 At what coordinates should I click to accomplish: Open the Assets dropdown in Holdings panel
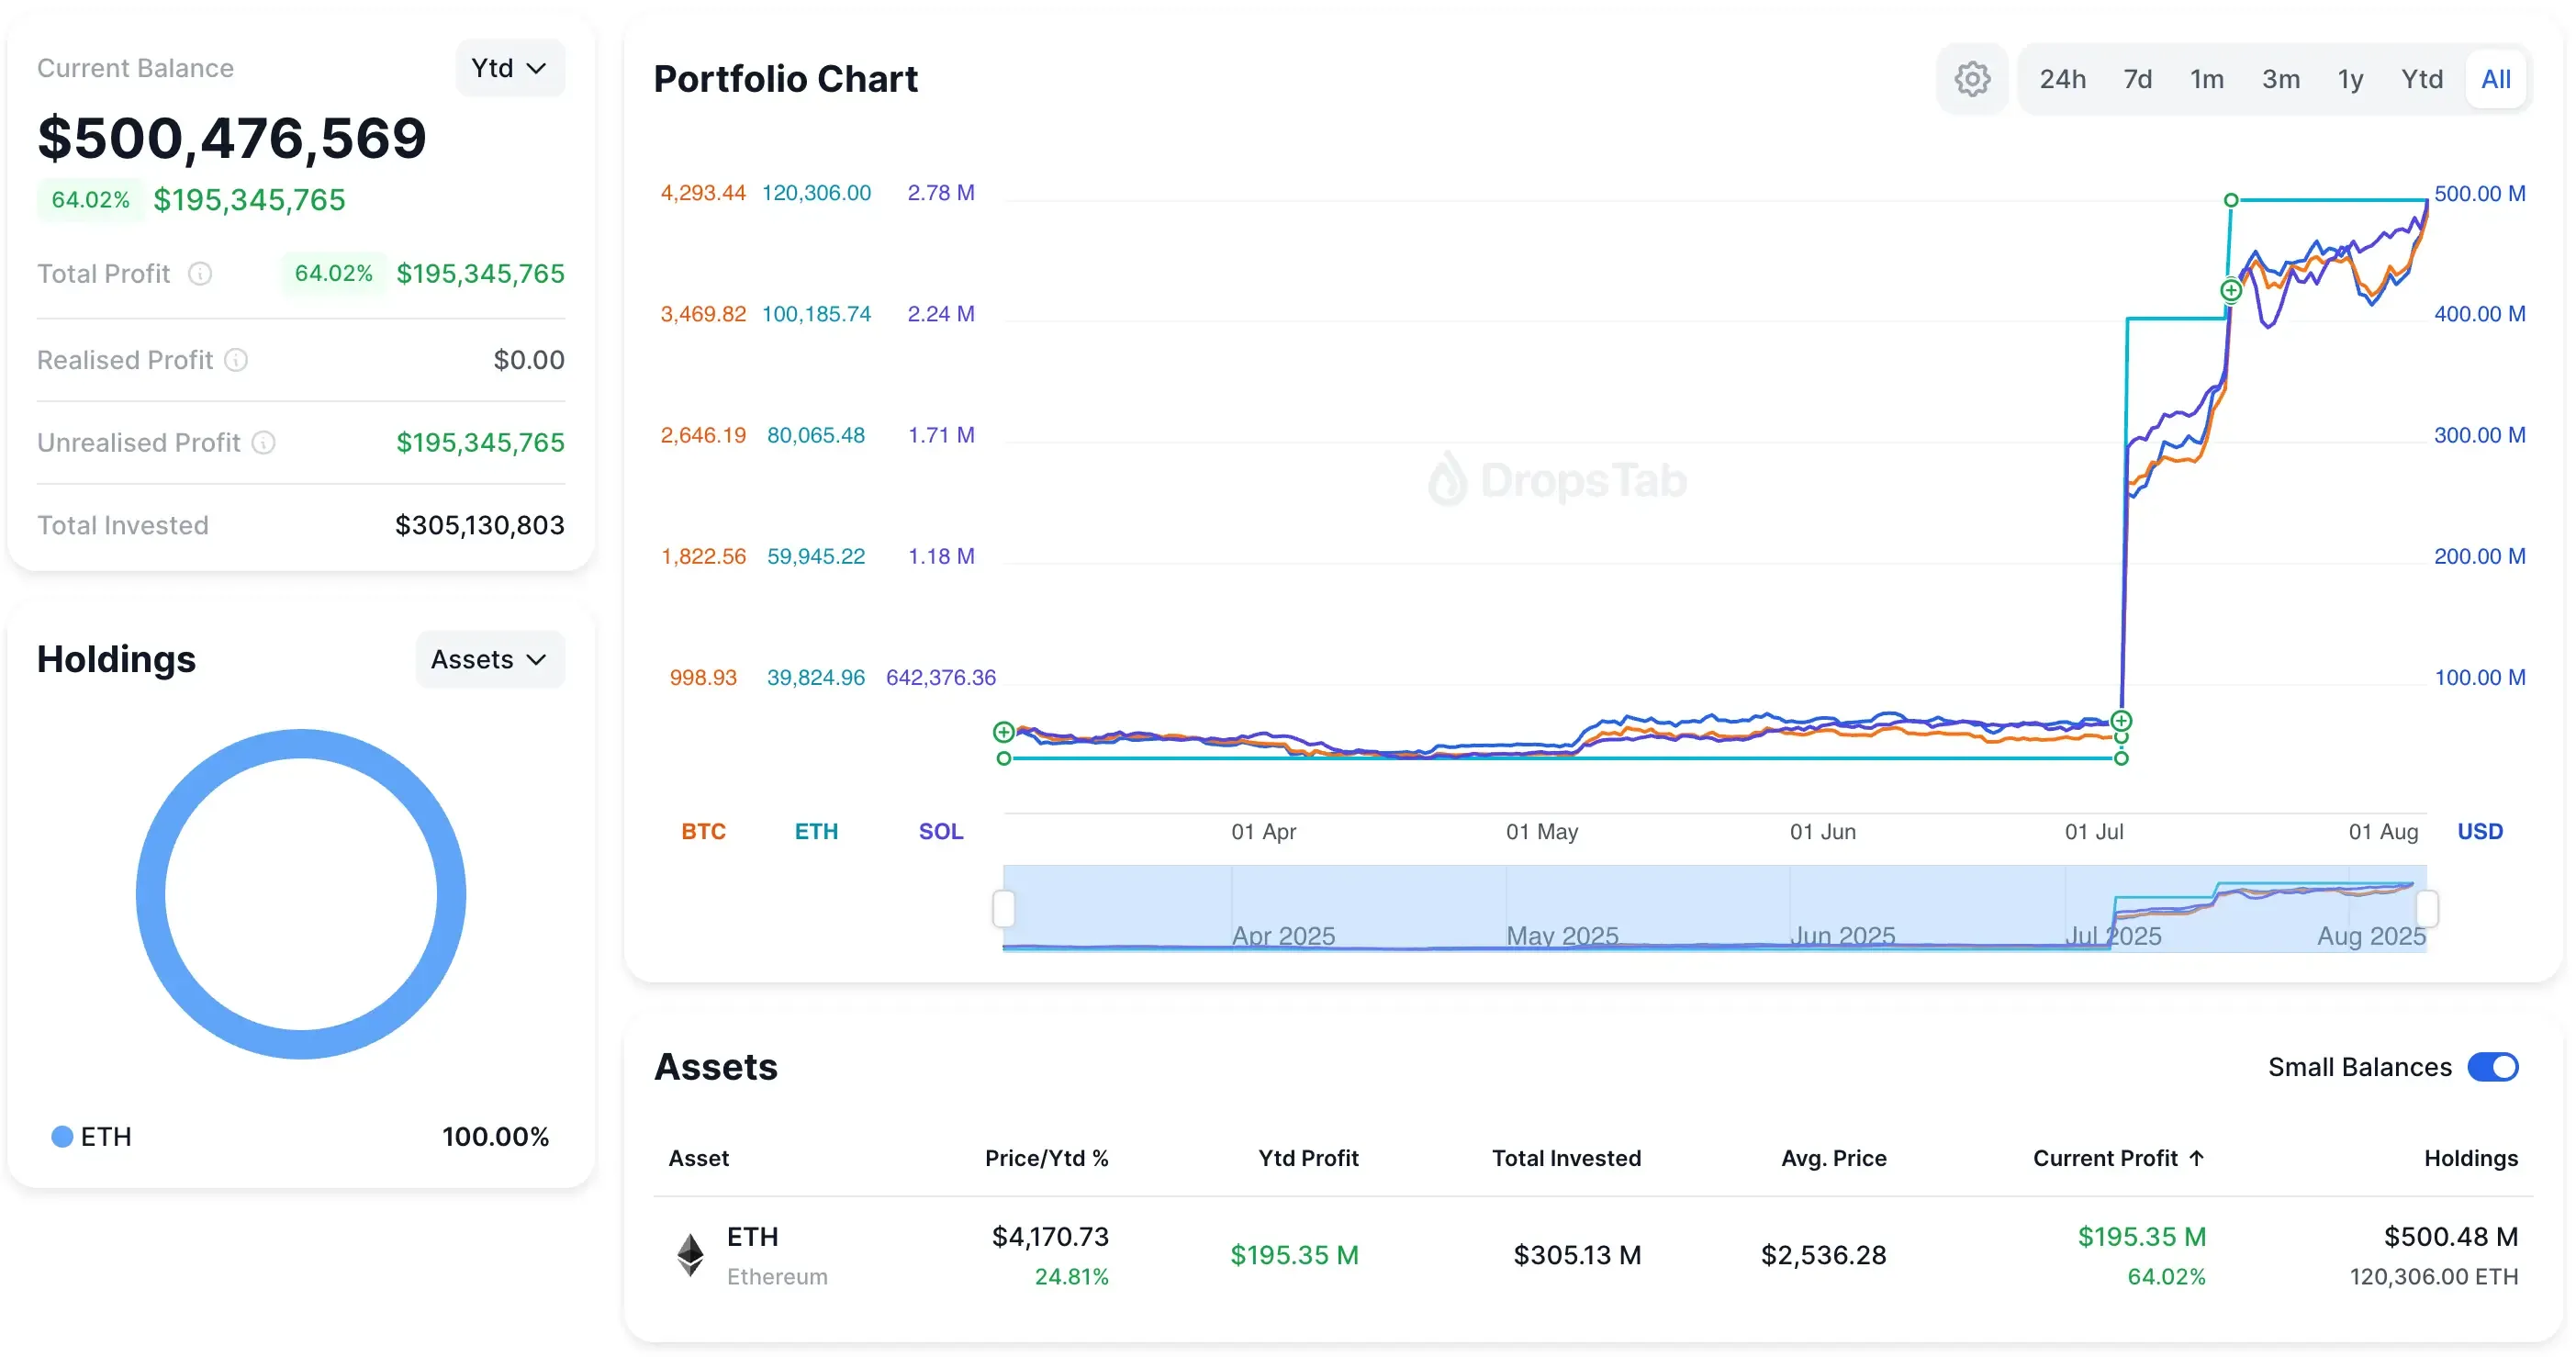pos(489,659)
